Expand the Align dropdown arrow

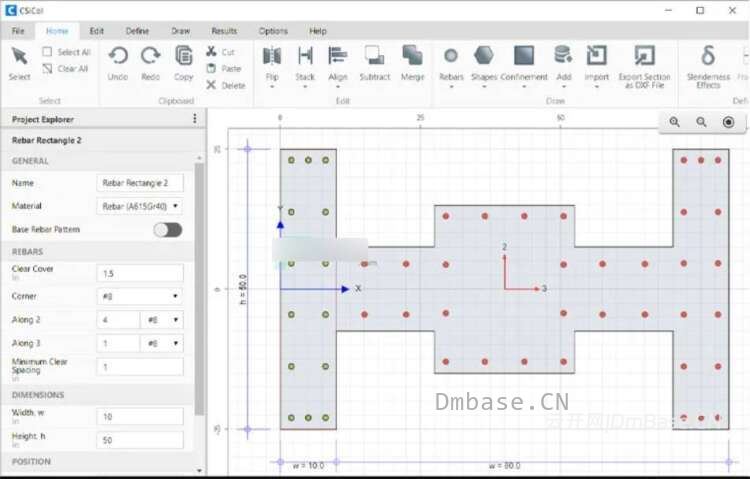click(x=338, y=87)
